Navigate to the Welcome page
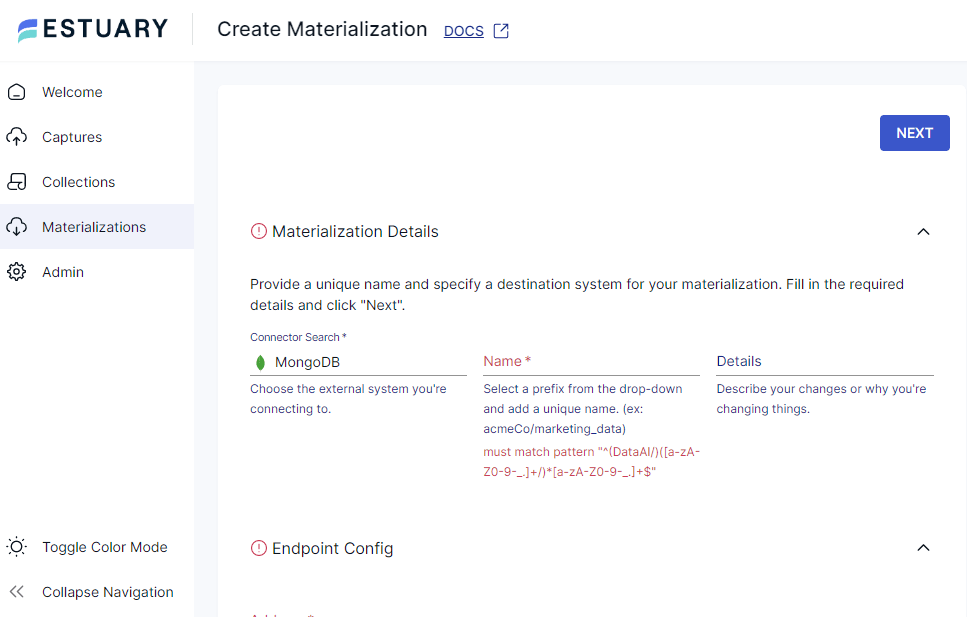967x617 pixels. pyautogui.click(x=72, y=92)
